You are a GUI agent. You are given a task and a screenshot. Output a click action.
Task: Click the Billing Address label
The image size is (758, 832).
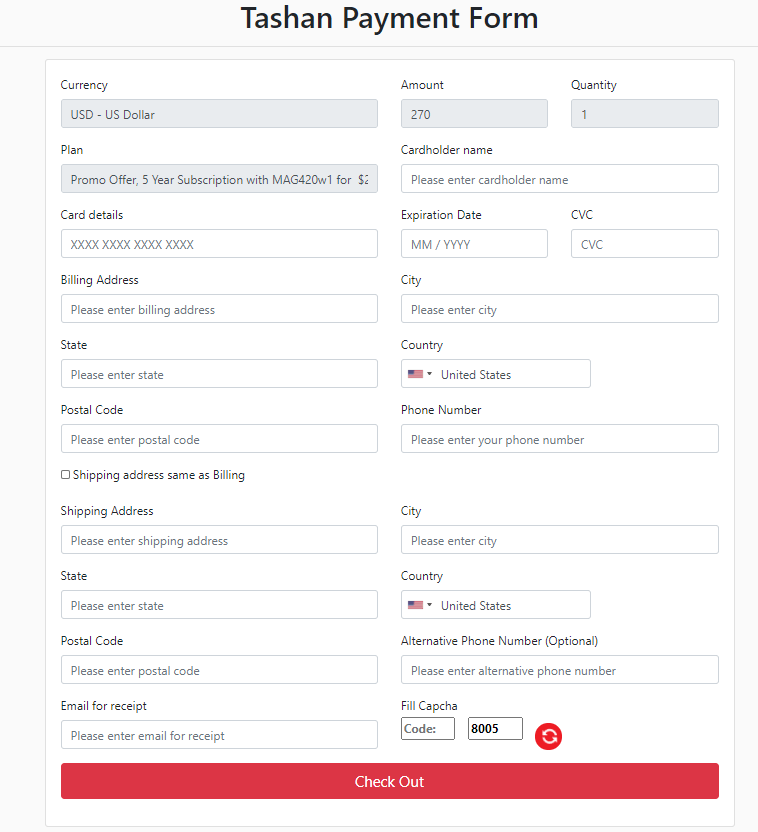[x=99, y=280]
